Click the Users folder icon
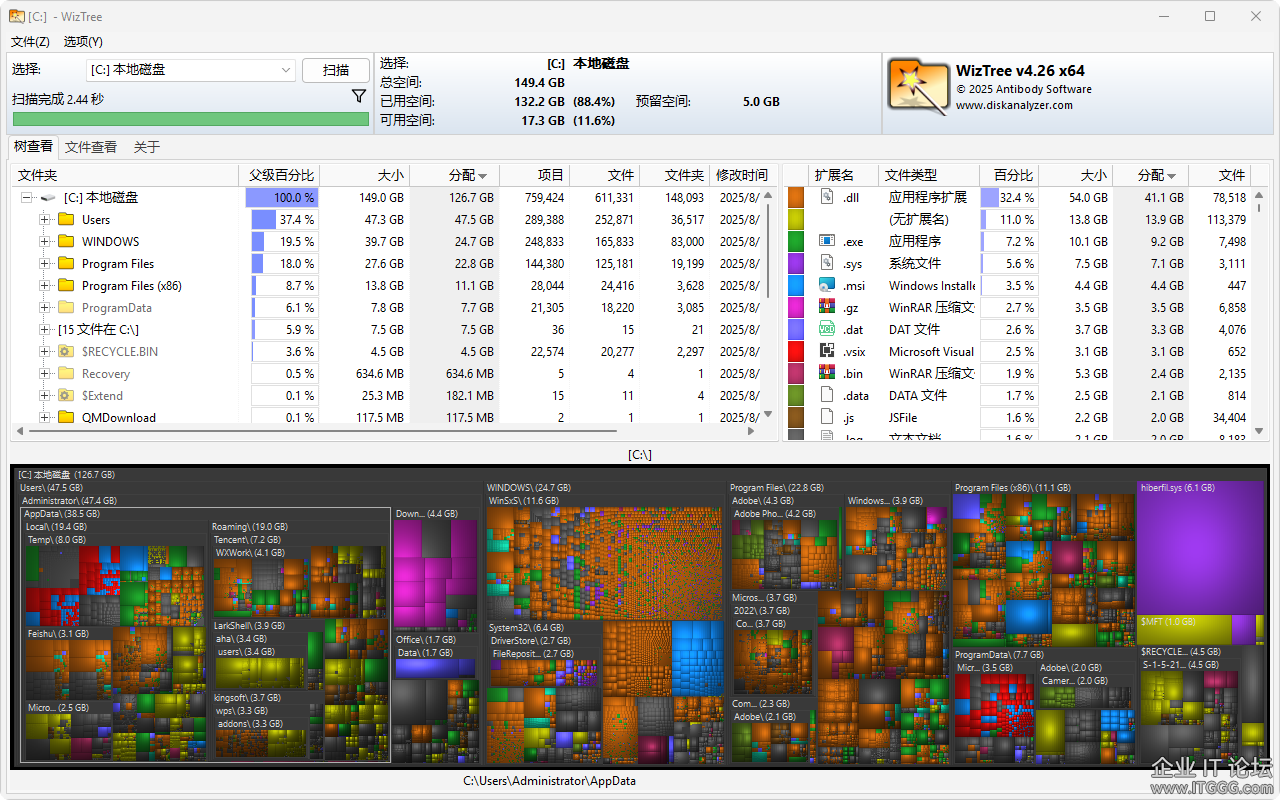Screen dimensions: 1280x800 pyautogui.click(x=67, y=219)
